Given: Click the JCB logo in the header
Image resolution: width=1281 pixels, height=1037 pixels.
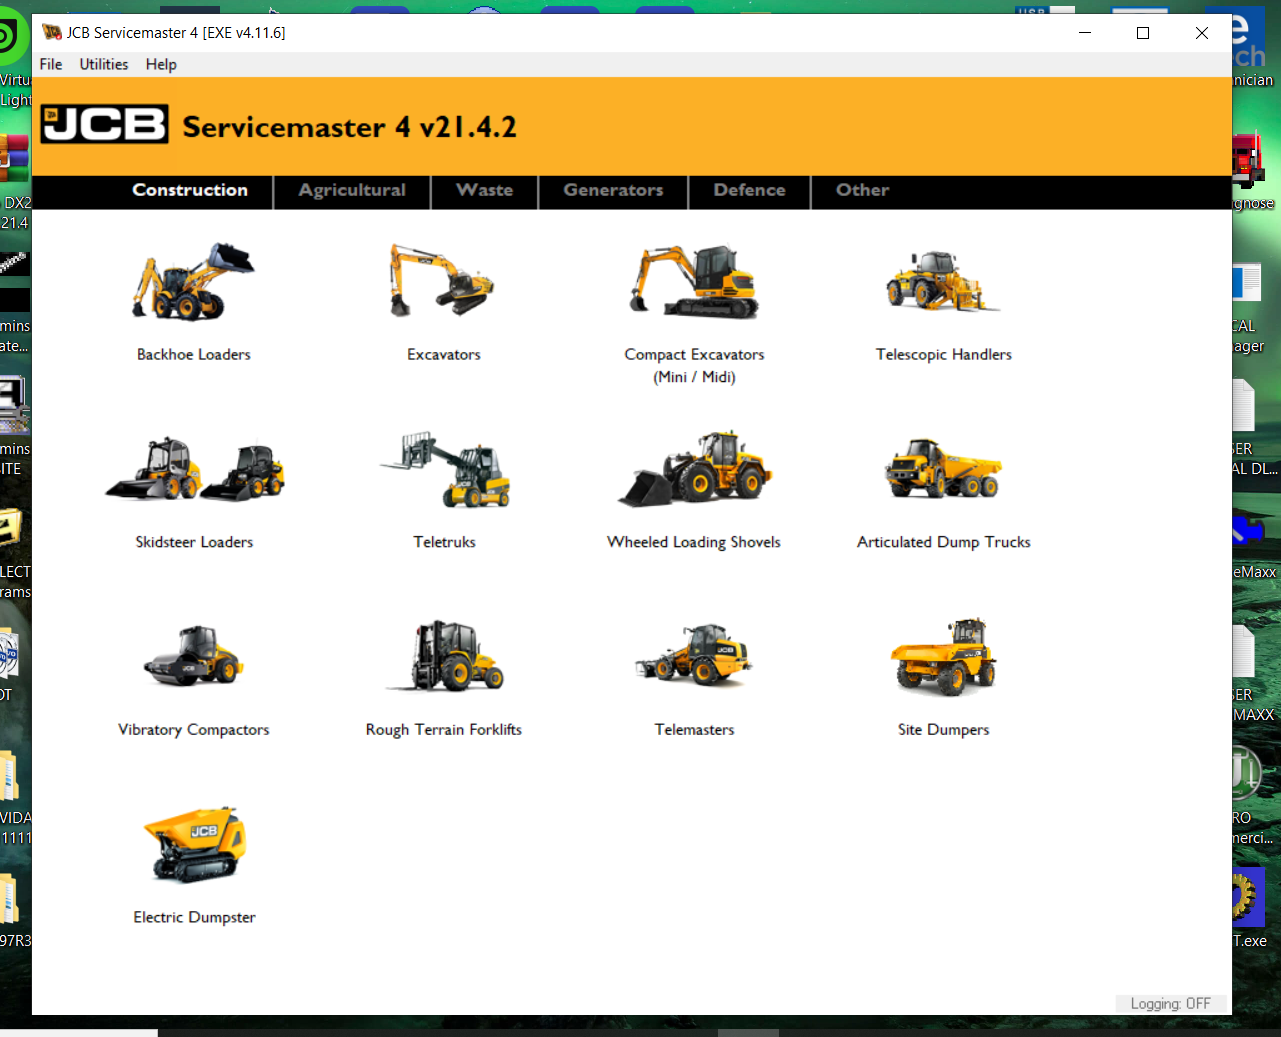Looking at the screenshot, I should [105, 125].
